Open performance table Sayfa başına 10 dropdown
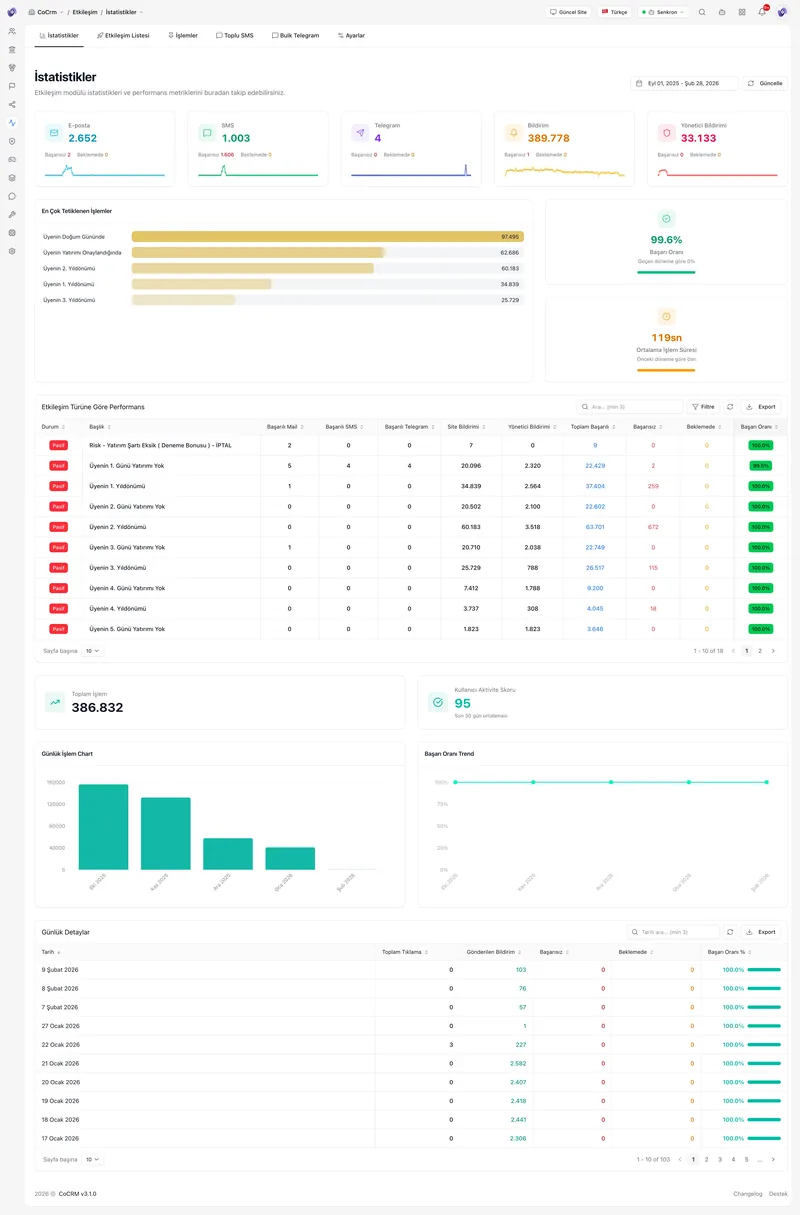The width and height of the screenshot is (800, 1215). 92,651
